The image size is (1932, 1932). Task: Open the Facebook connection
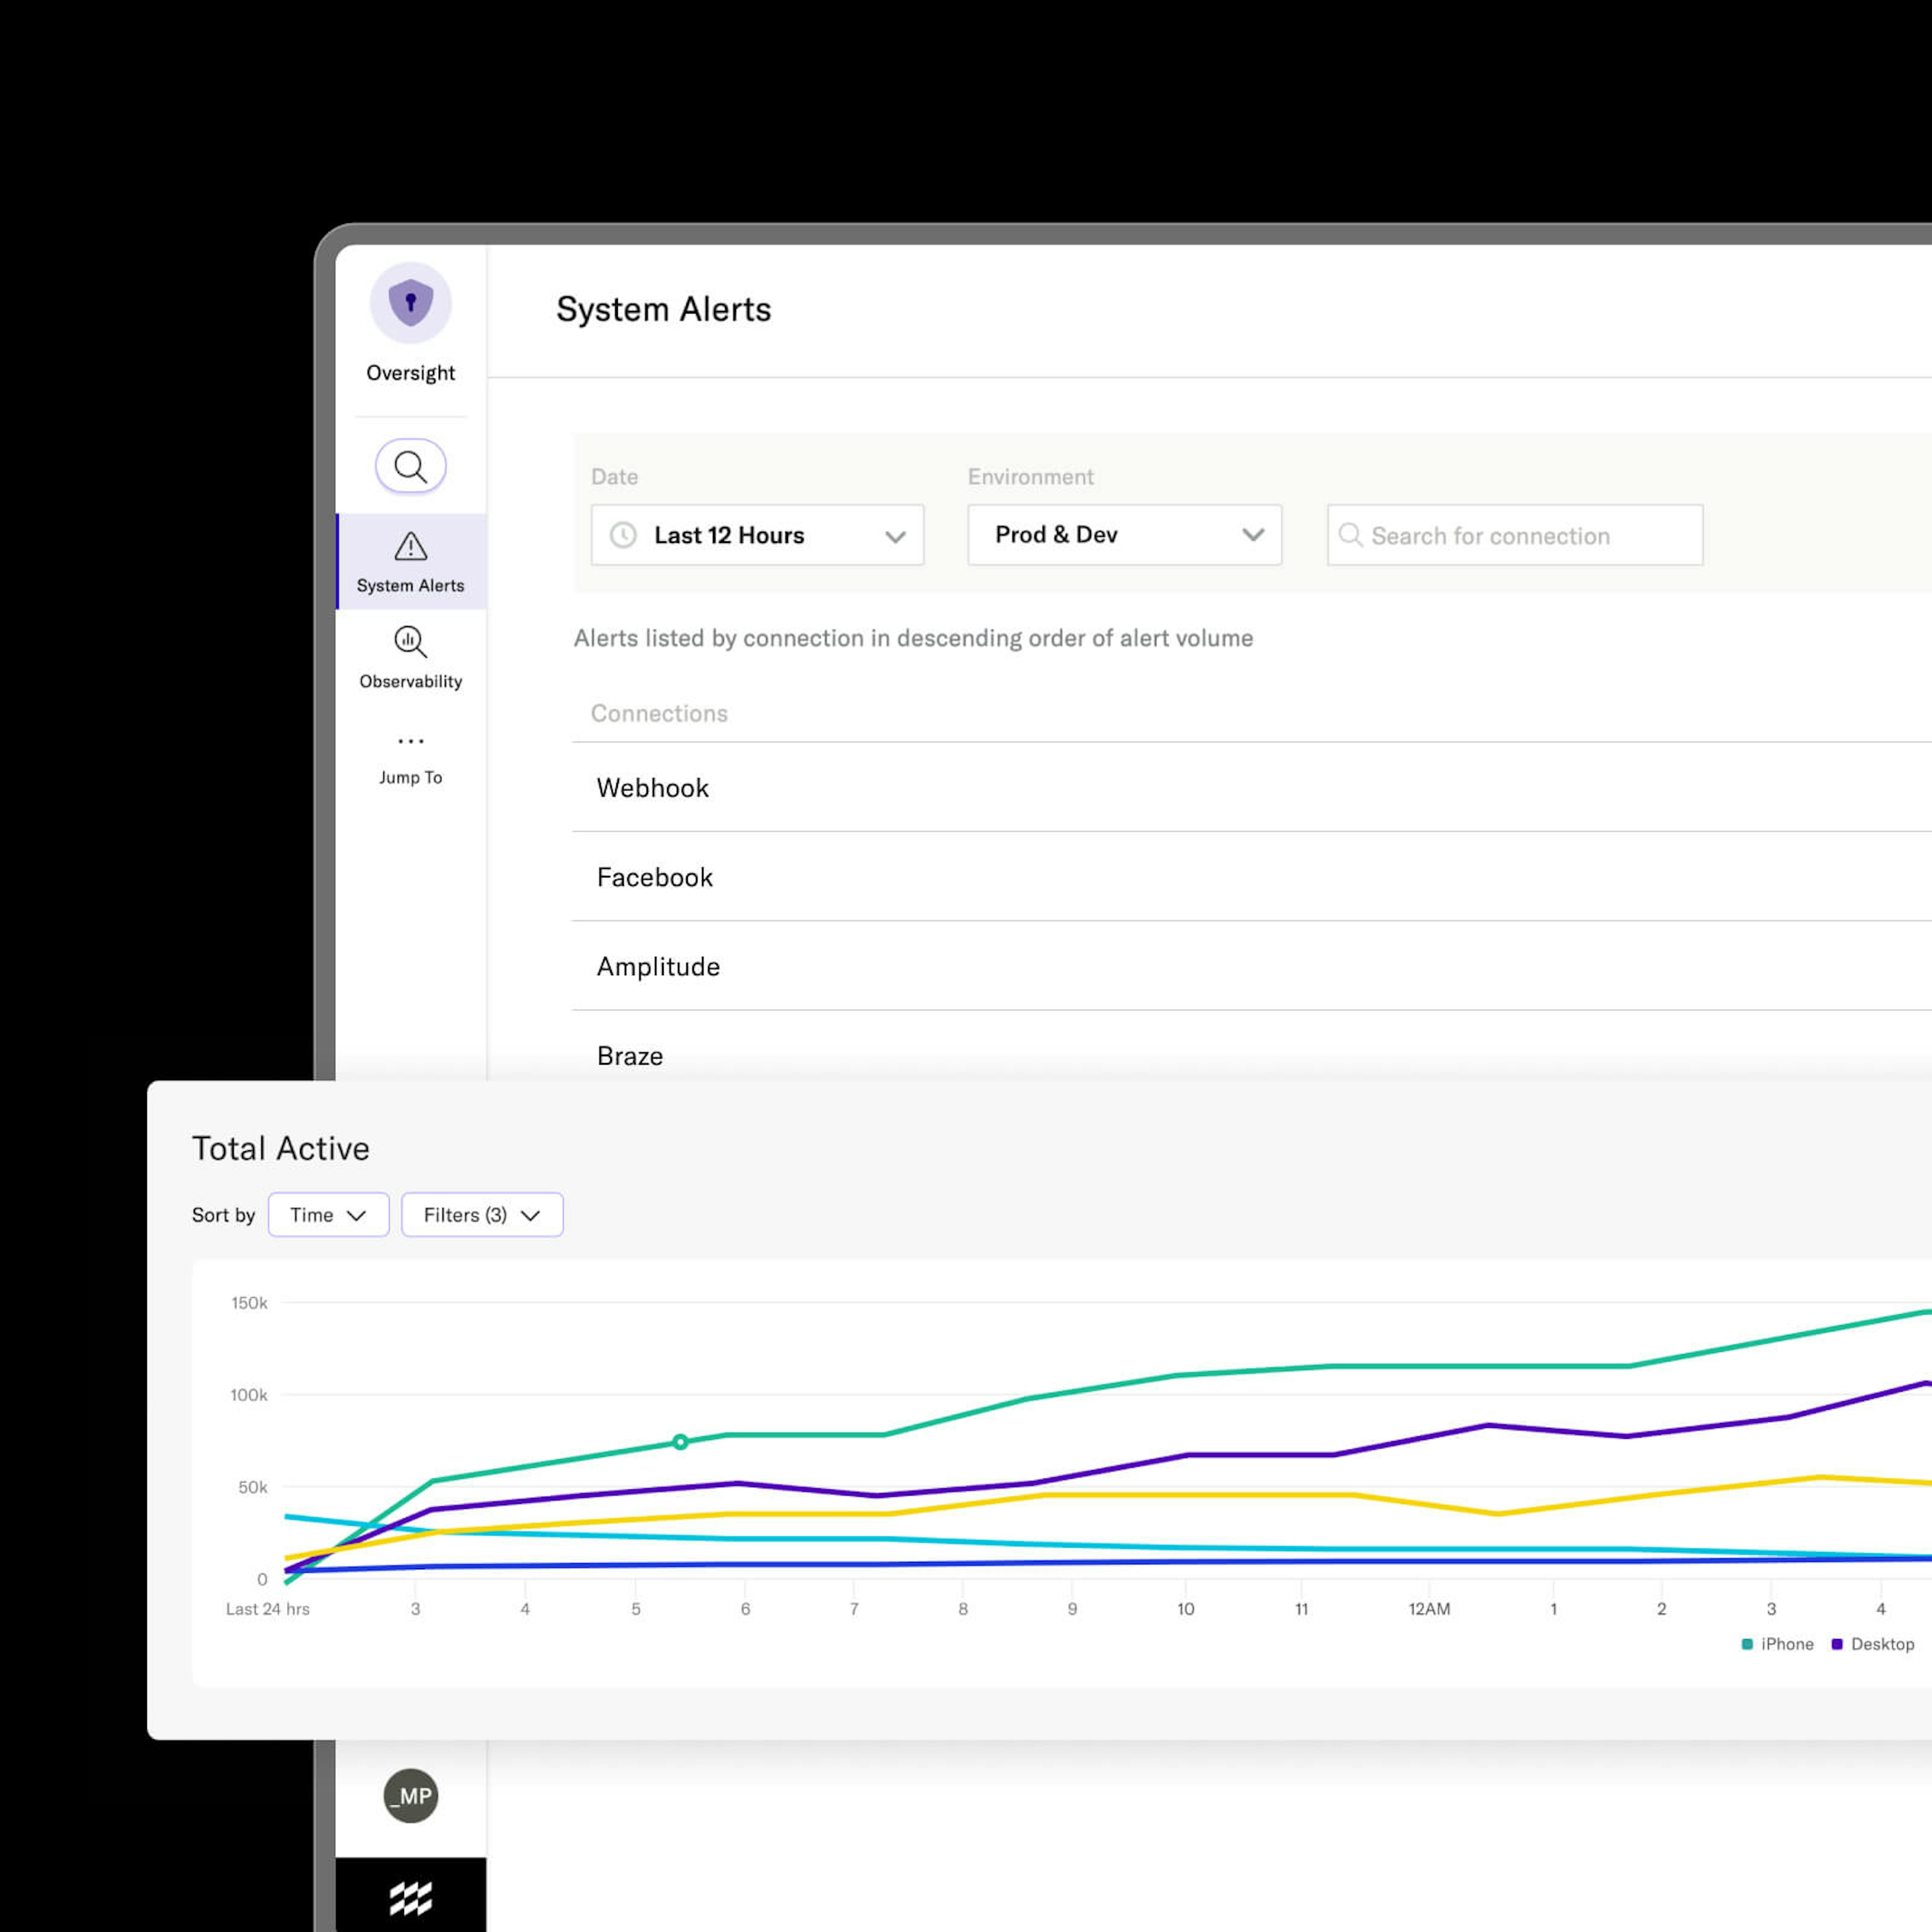click(655, 877)
